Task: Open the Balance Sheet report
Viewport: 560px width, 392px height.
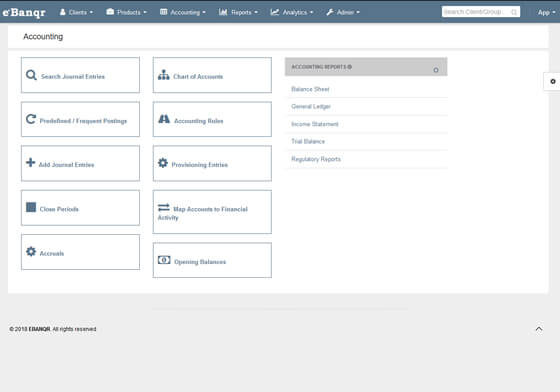Action: pos(310,89)
